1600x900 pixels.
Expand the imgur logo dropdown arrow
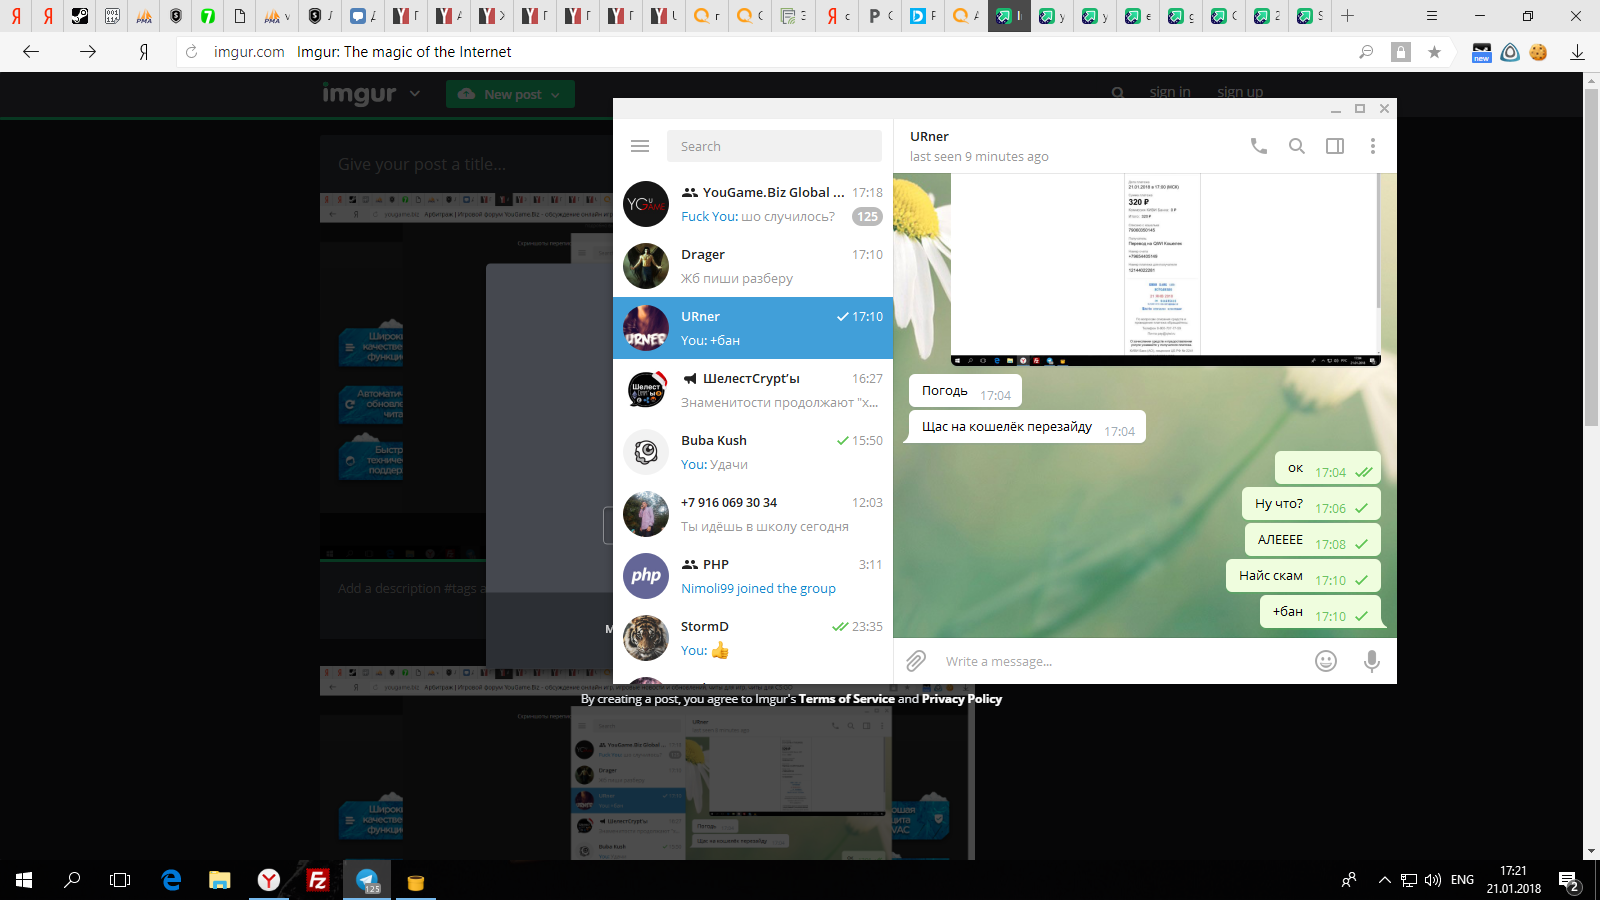point(415,94)
